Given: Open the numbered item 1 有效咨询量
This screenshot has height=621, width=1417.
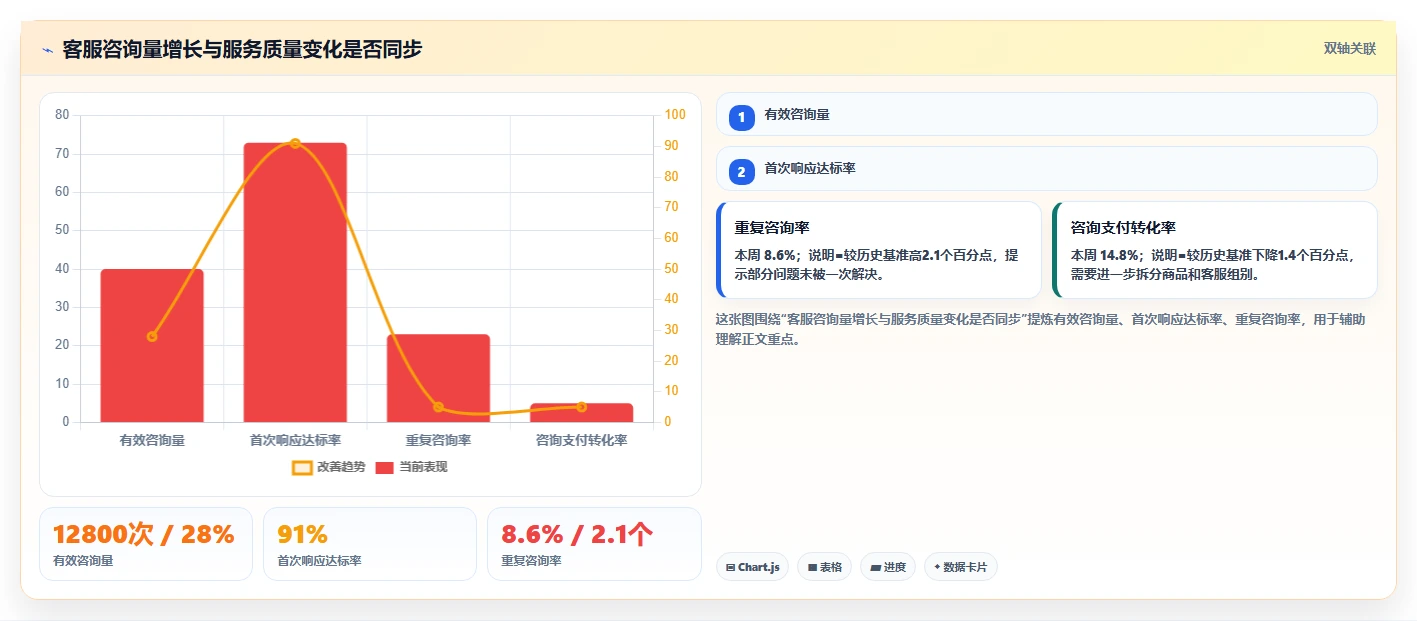Looking at the screenshot, I should (x=1046, y=115).
